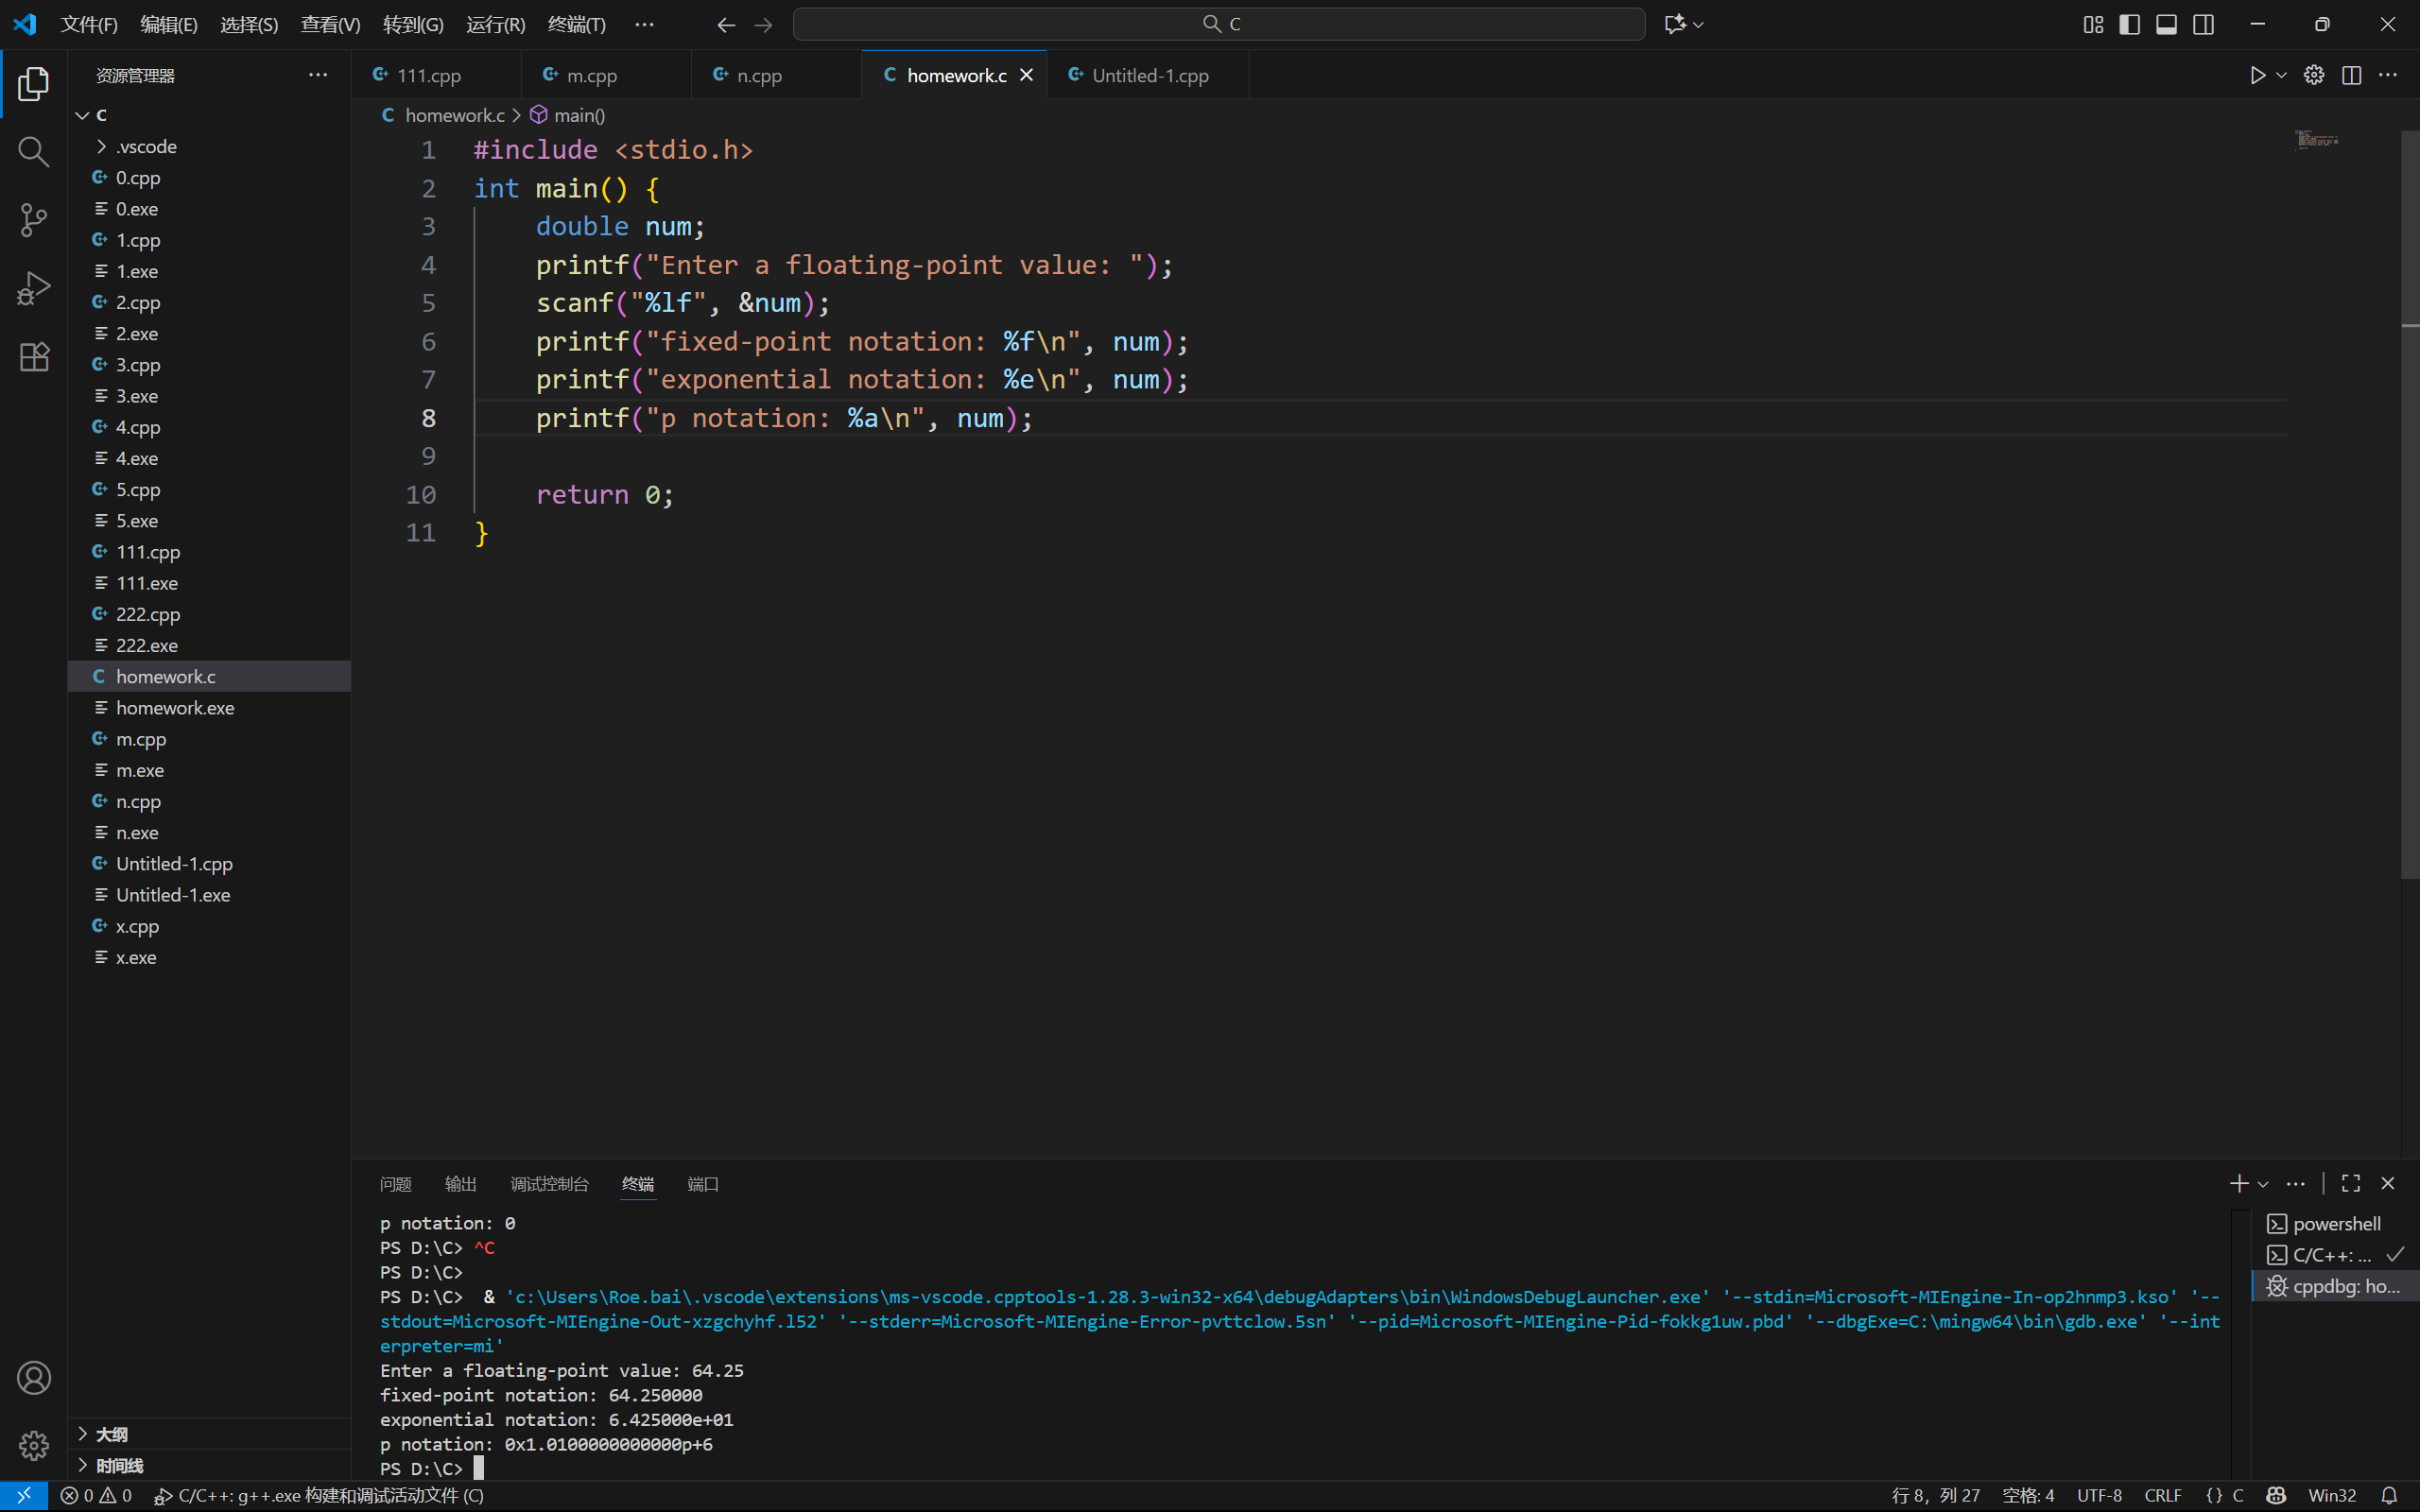Screen dimensions: 2420x1512
Task: Open the 终端(T) menu
Action: [576, 24]
